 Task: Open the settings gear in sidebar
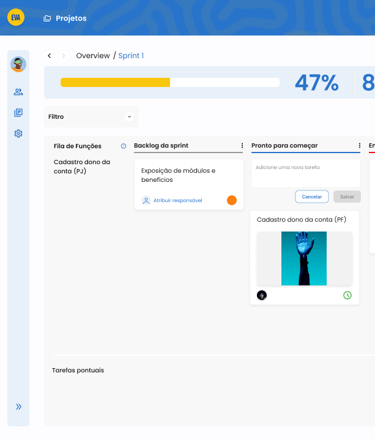click(18, 133)
